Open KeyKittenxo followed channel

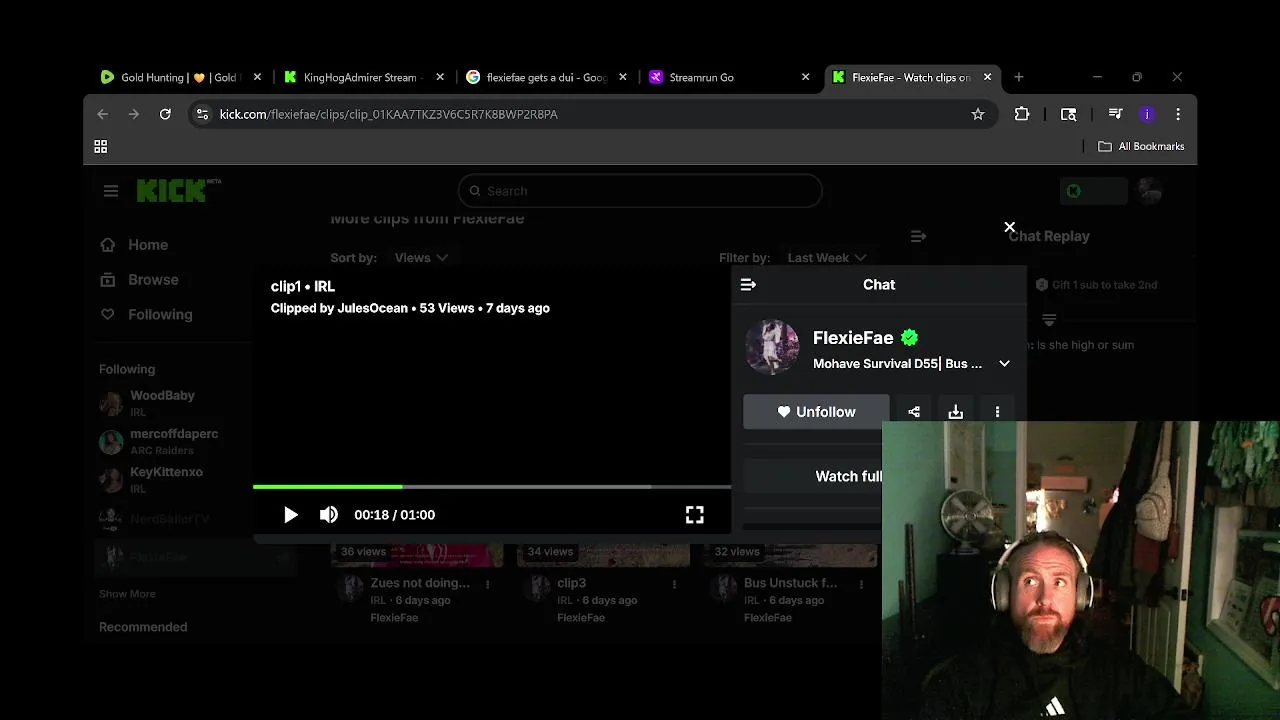[x=151, y=479]
